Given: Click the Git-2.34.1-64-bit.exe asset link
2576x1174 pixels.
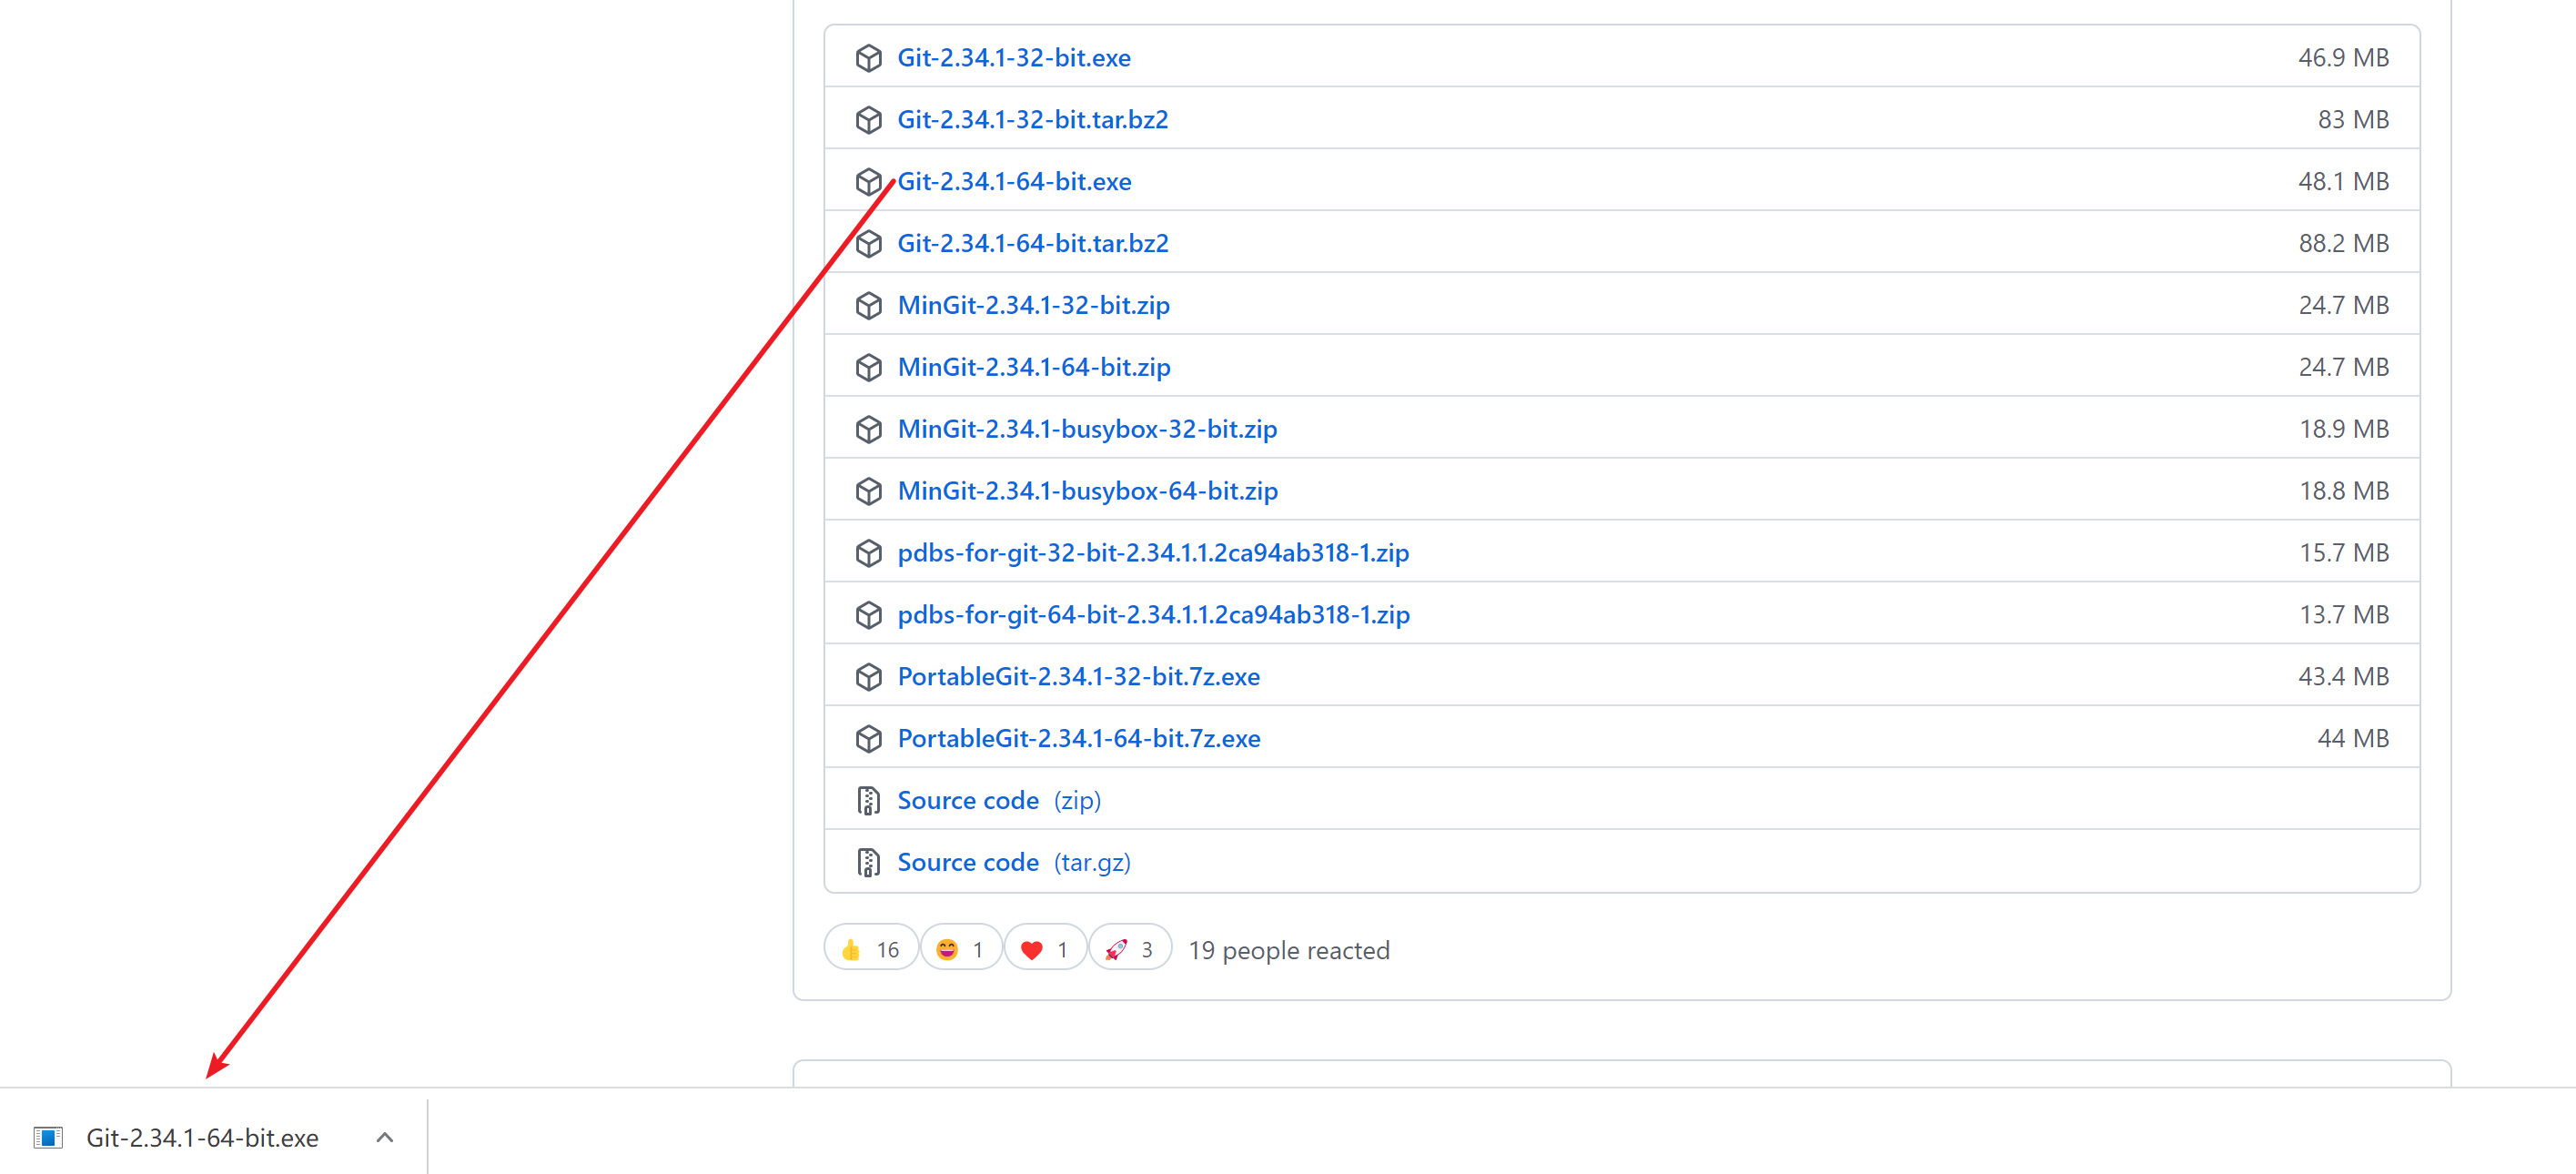Looking at the screenshot, I should coord(1014,182).
